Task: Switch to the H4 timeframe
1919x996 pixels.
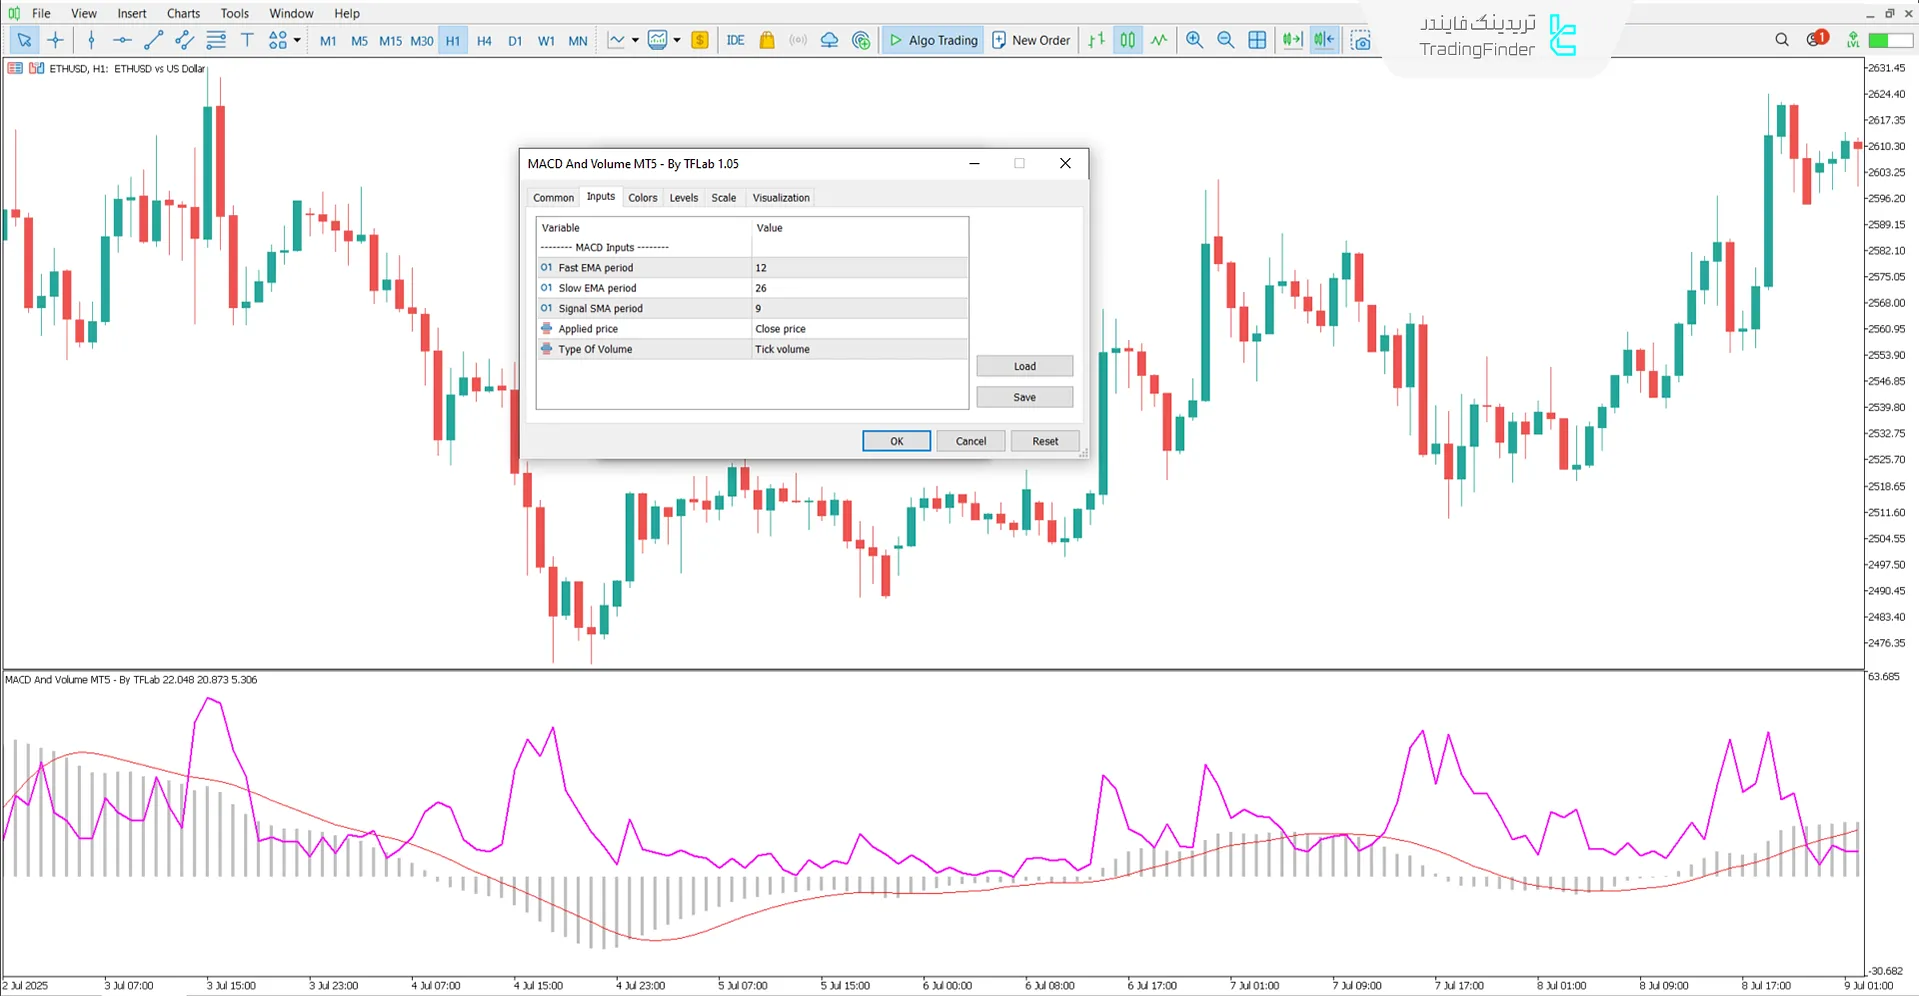Action: pos(484,41)
